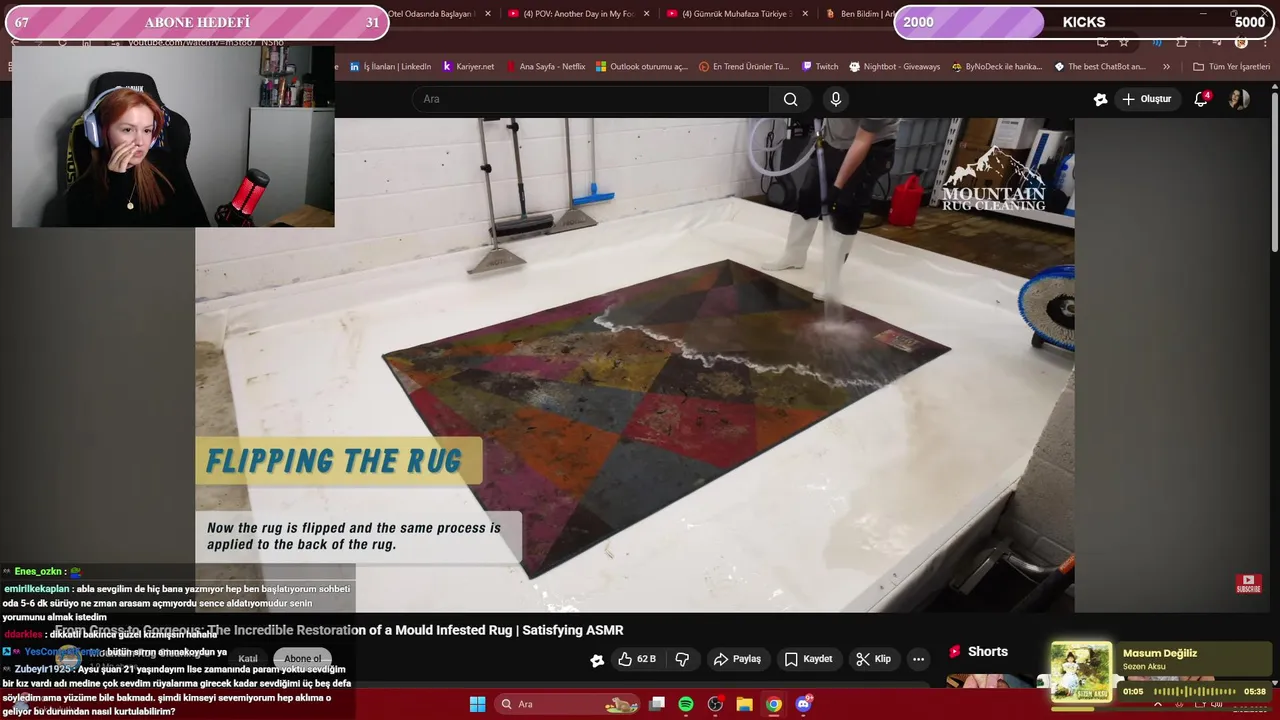Close the Otel Odasında Başlayan tab
This screenshot has width=1280, height=720.
click(488, 14)
